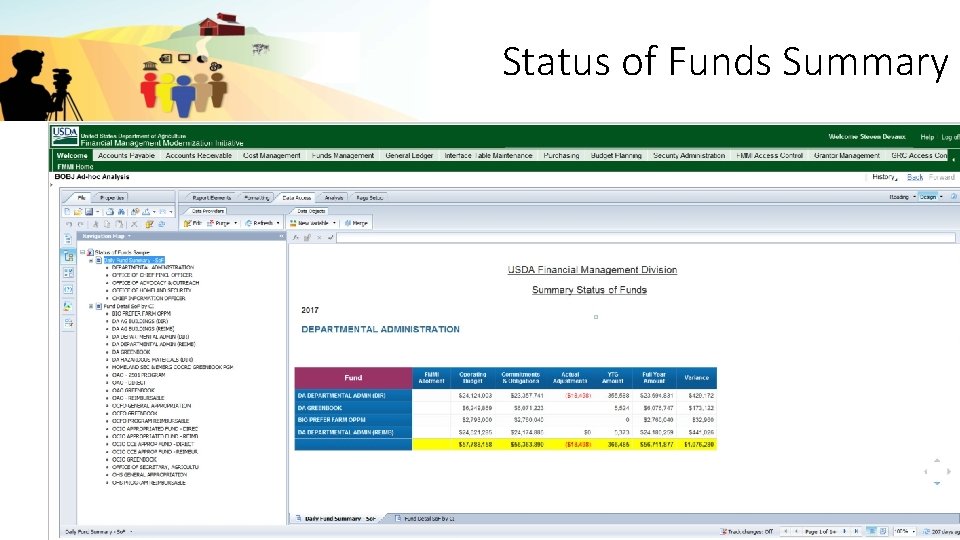960x540 pixels.
Task: Open the Navigation Map side panel icon
Action: (68, 256)
